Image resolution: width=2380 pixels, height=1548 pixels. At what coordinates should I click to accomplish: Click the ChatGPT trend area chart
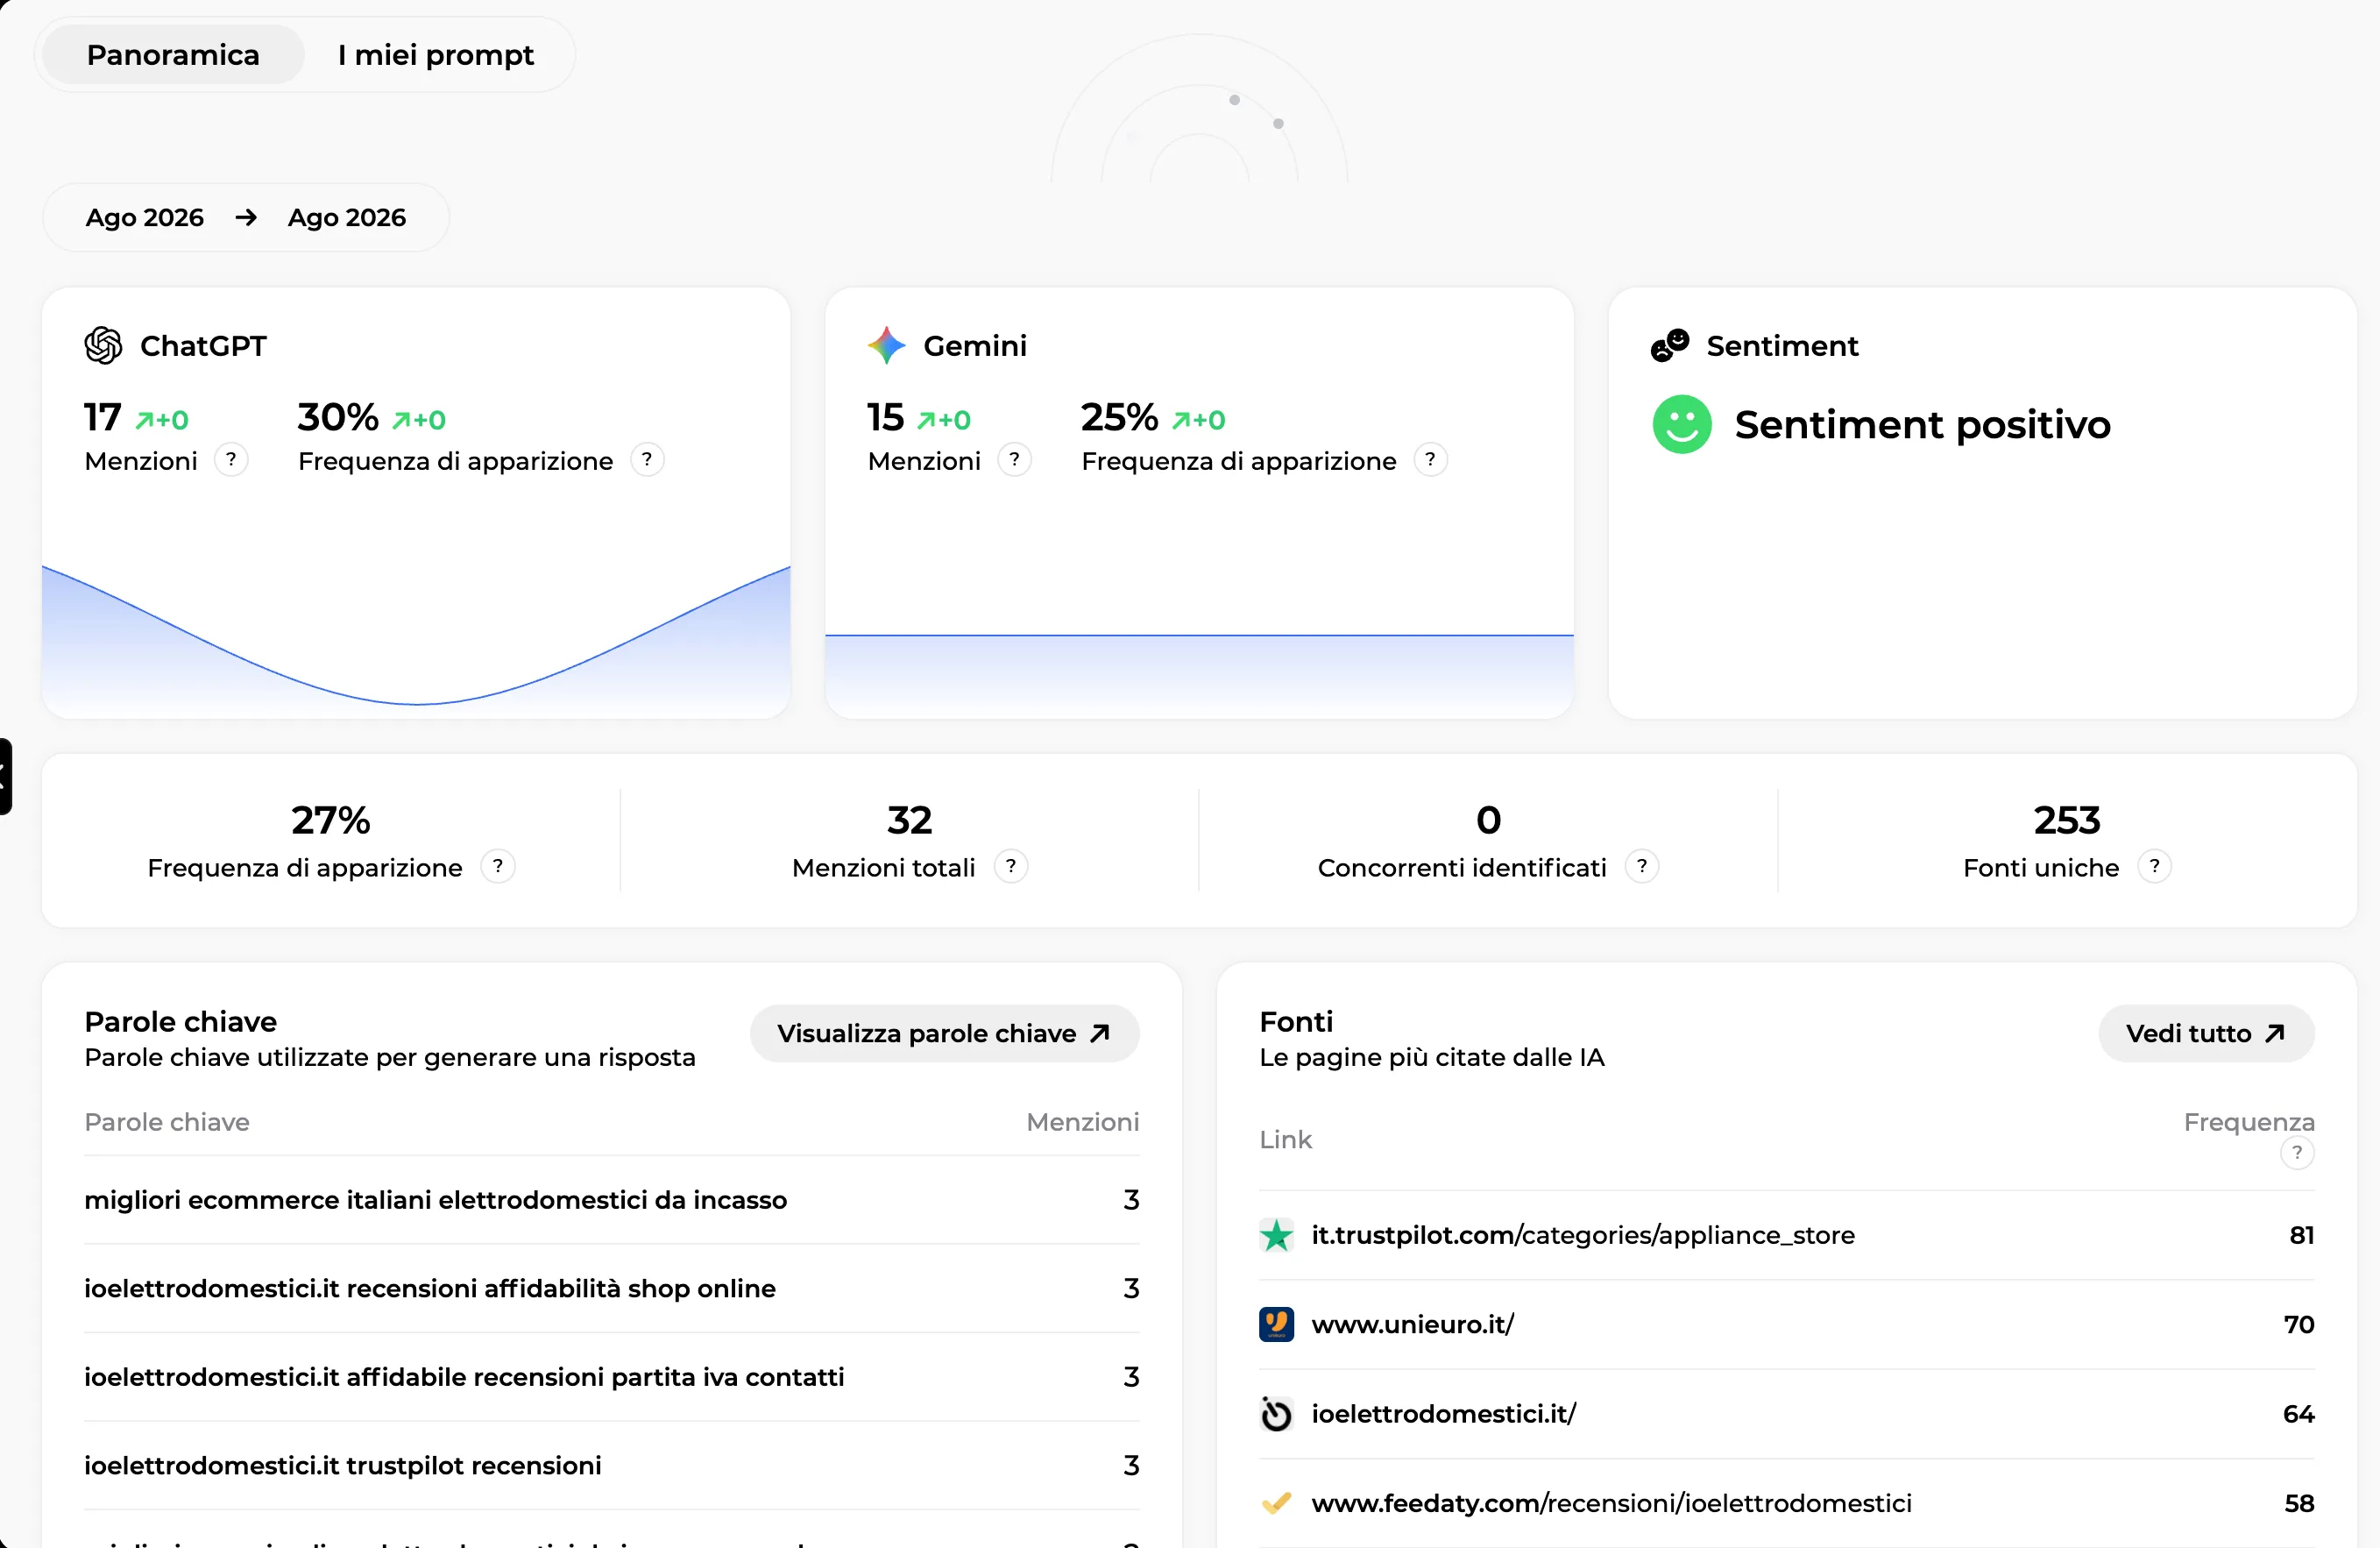[416, 640]
